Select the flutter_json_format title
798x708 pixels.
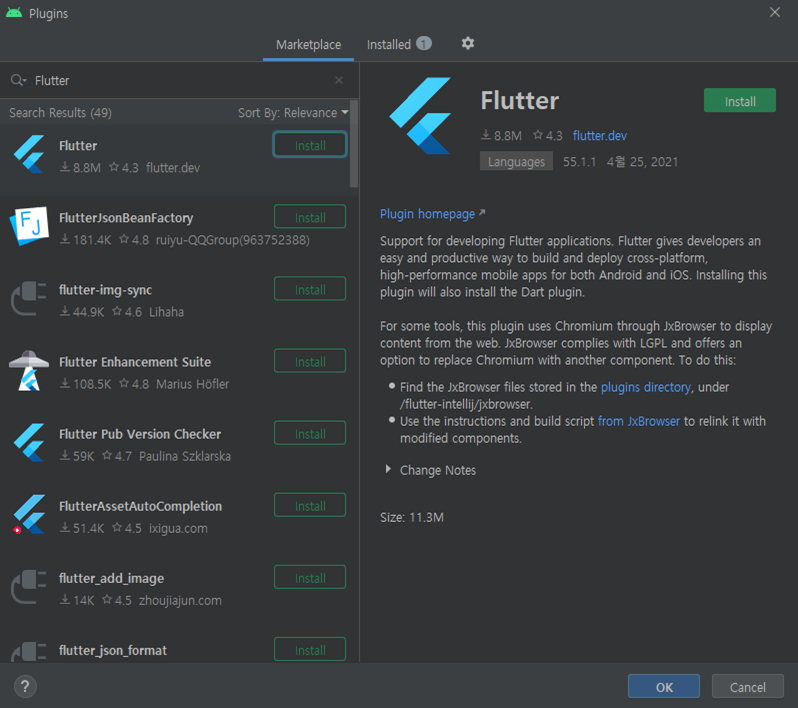pyautogui.click(x=113, y=650)
